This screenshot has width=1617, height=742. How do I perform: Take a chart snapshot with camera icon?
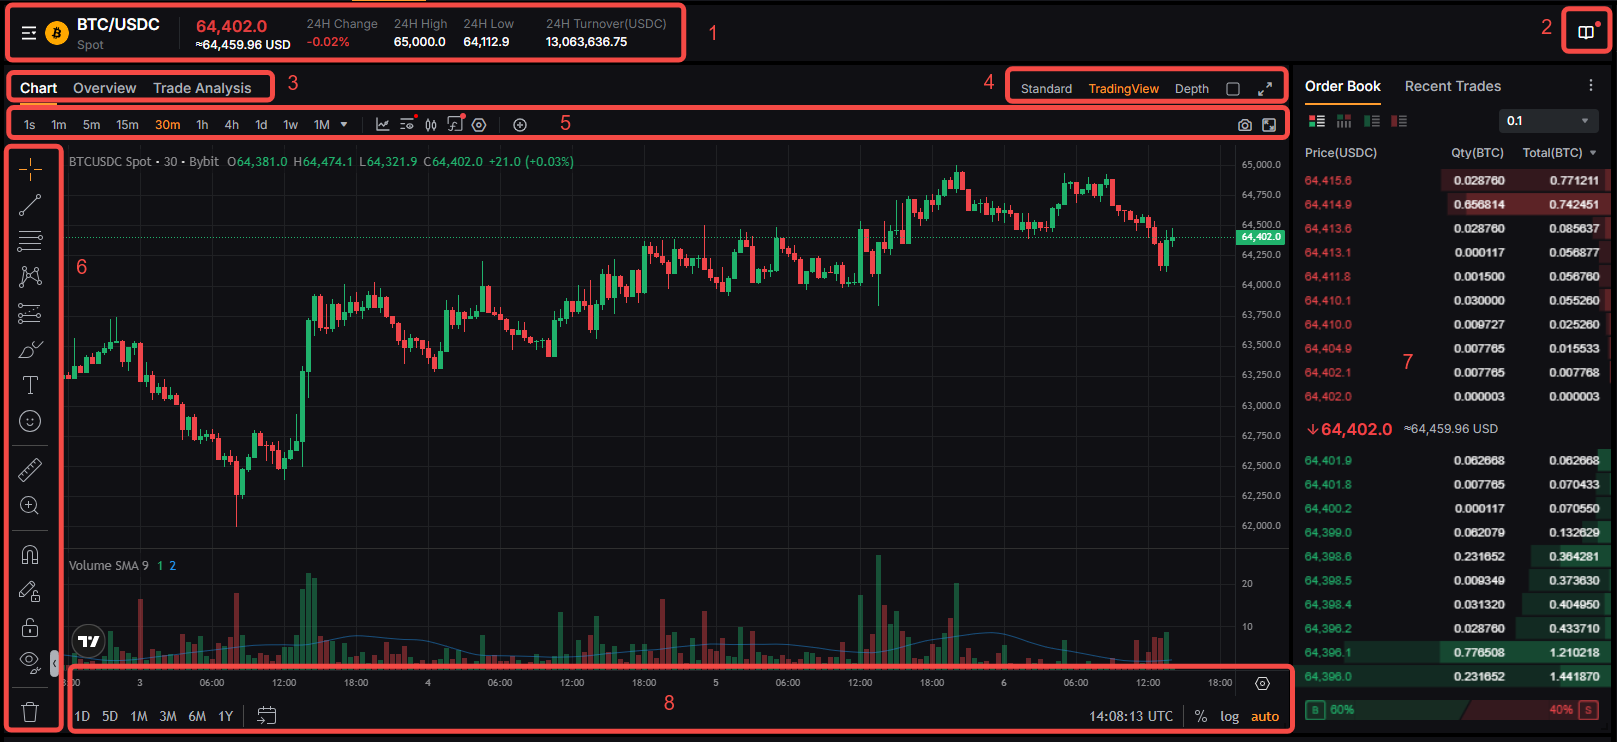[1244, 125]
